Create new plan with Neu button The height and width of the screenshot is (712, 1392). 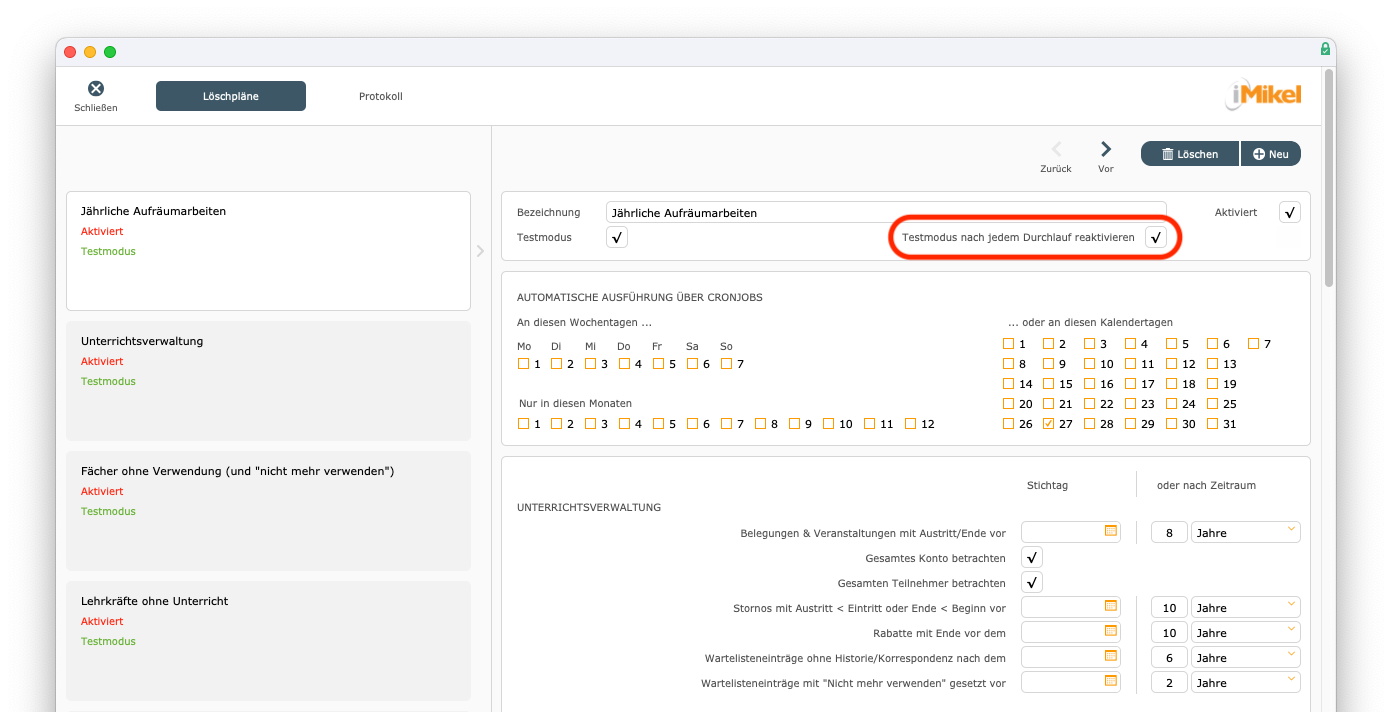(1271, 154)
